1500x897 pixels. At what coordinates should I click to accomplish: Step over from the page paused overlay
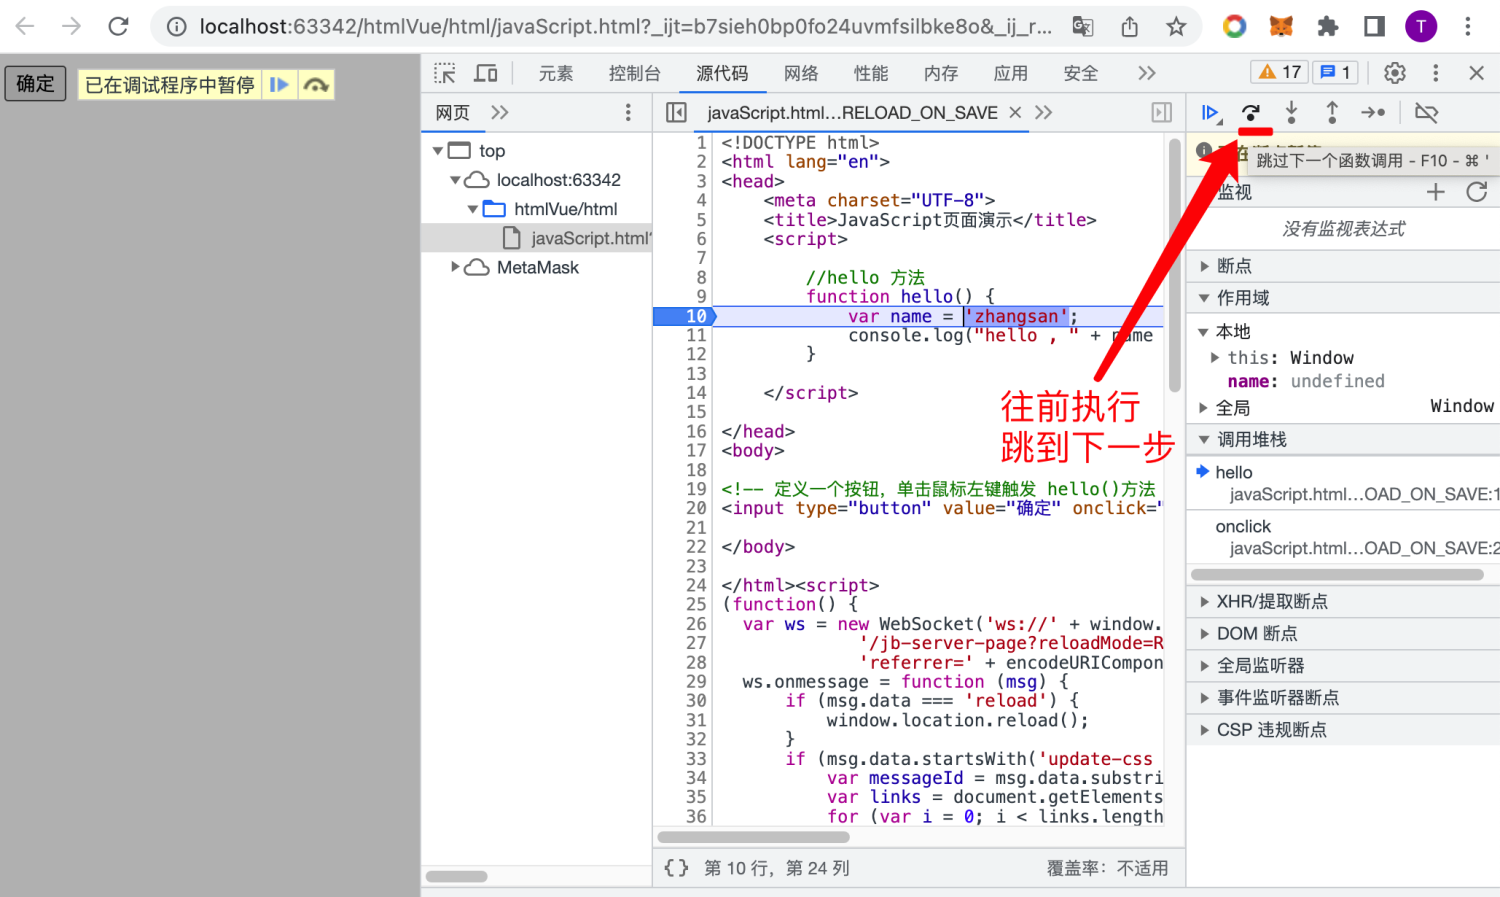[316, 85]
